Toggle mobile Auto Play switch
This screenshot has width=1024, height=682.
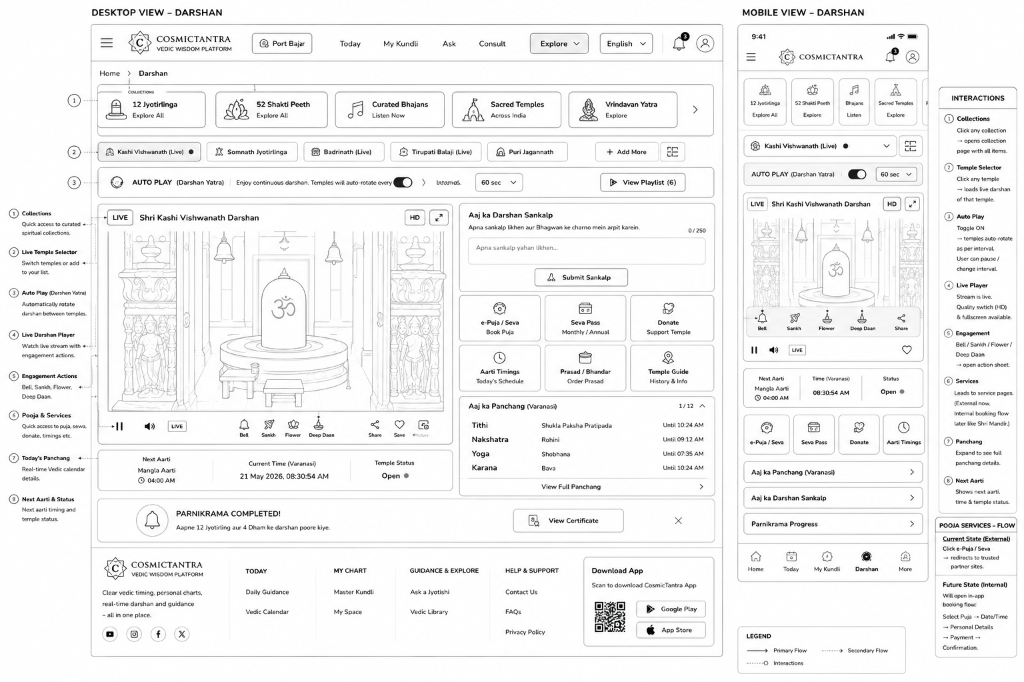click(857, 174)
